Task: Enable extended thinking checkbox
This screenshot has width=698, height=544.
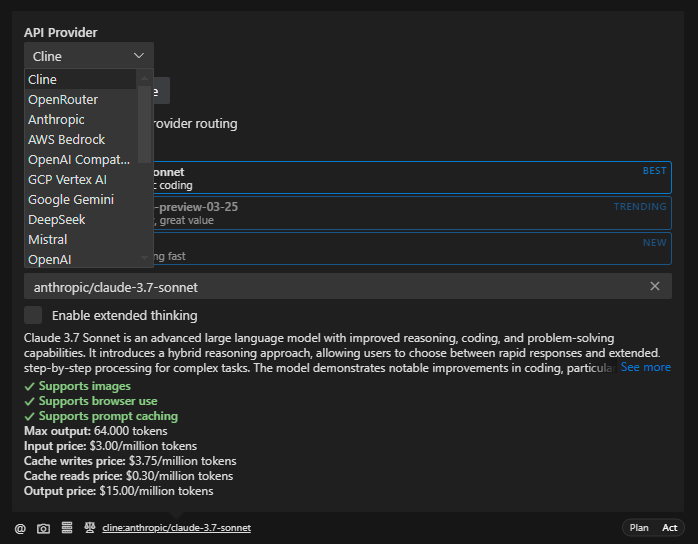Action: pyautogui.click(x=33, y=315)
